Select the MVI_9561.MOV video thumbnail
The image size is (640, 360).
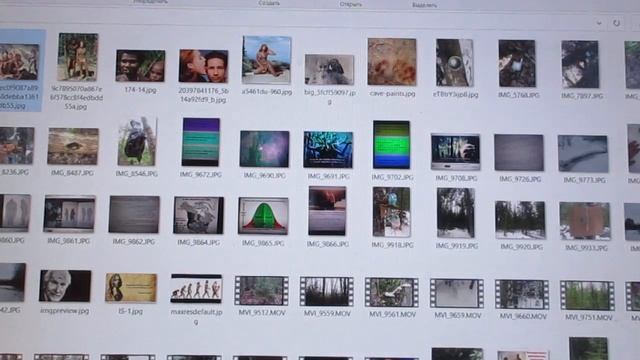(x=392, y=293)
